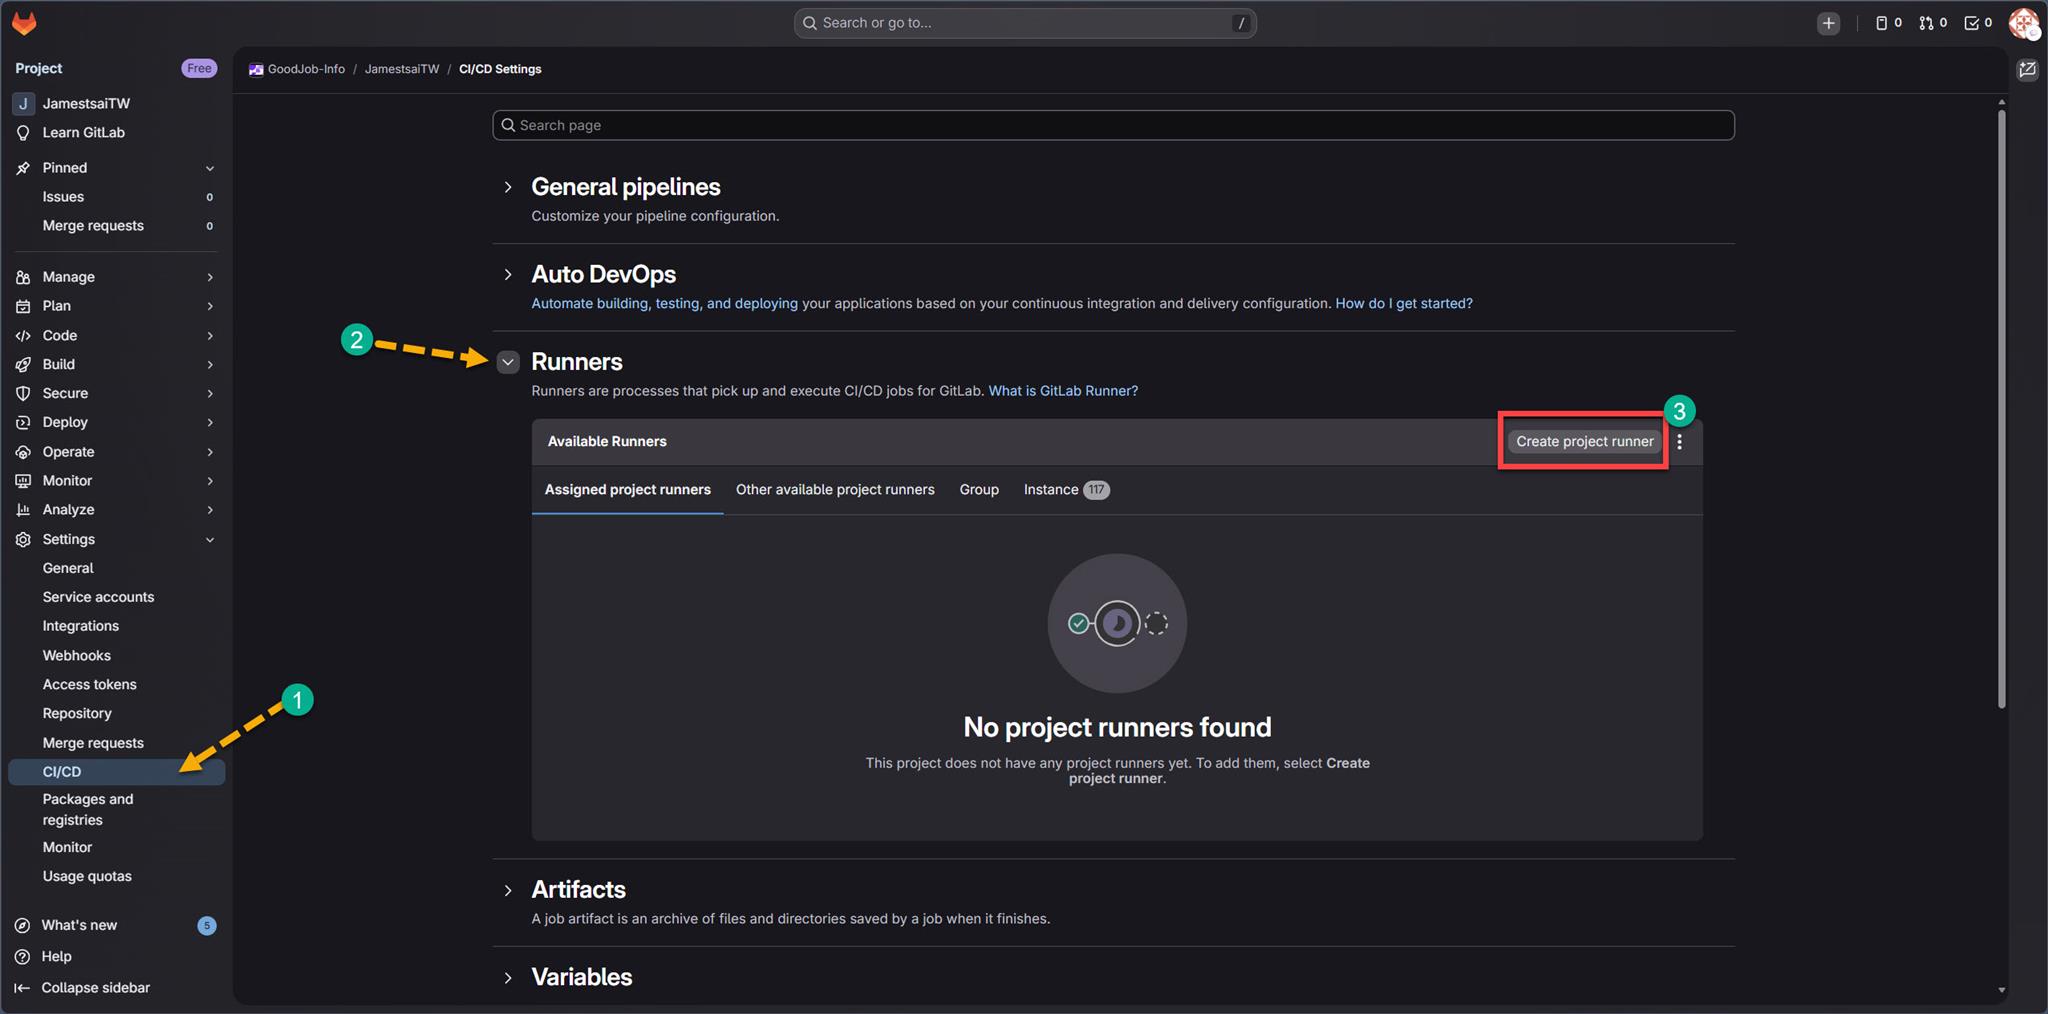Open the What is GitLab Runner link
This screenshot has width=2048, height=1014.
[x=1062, y=391]
